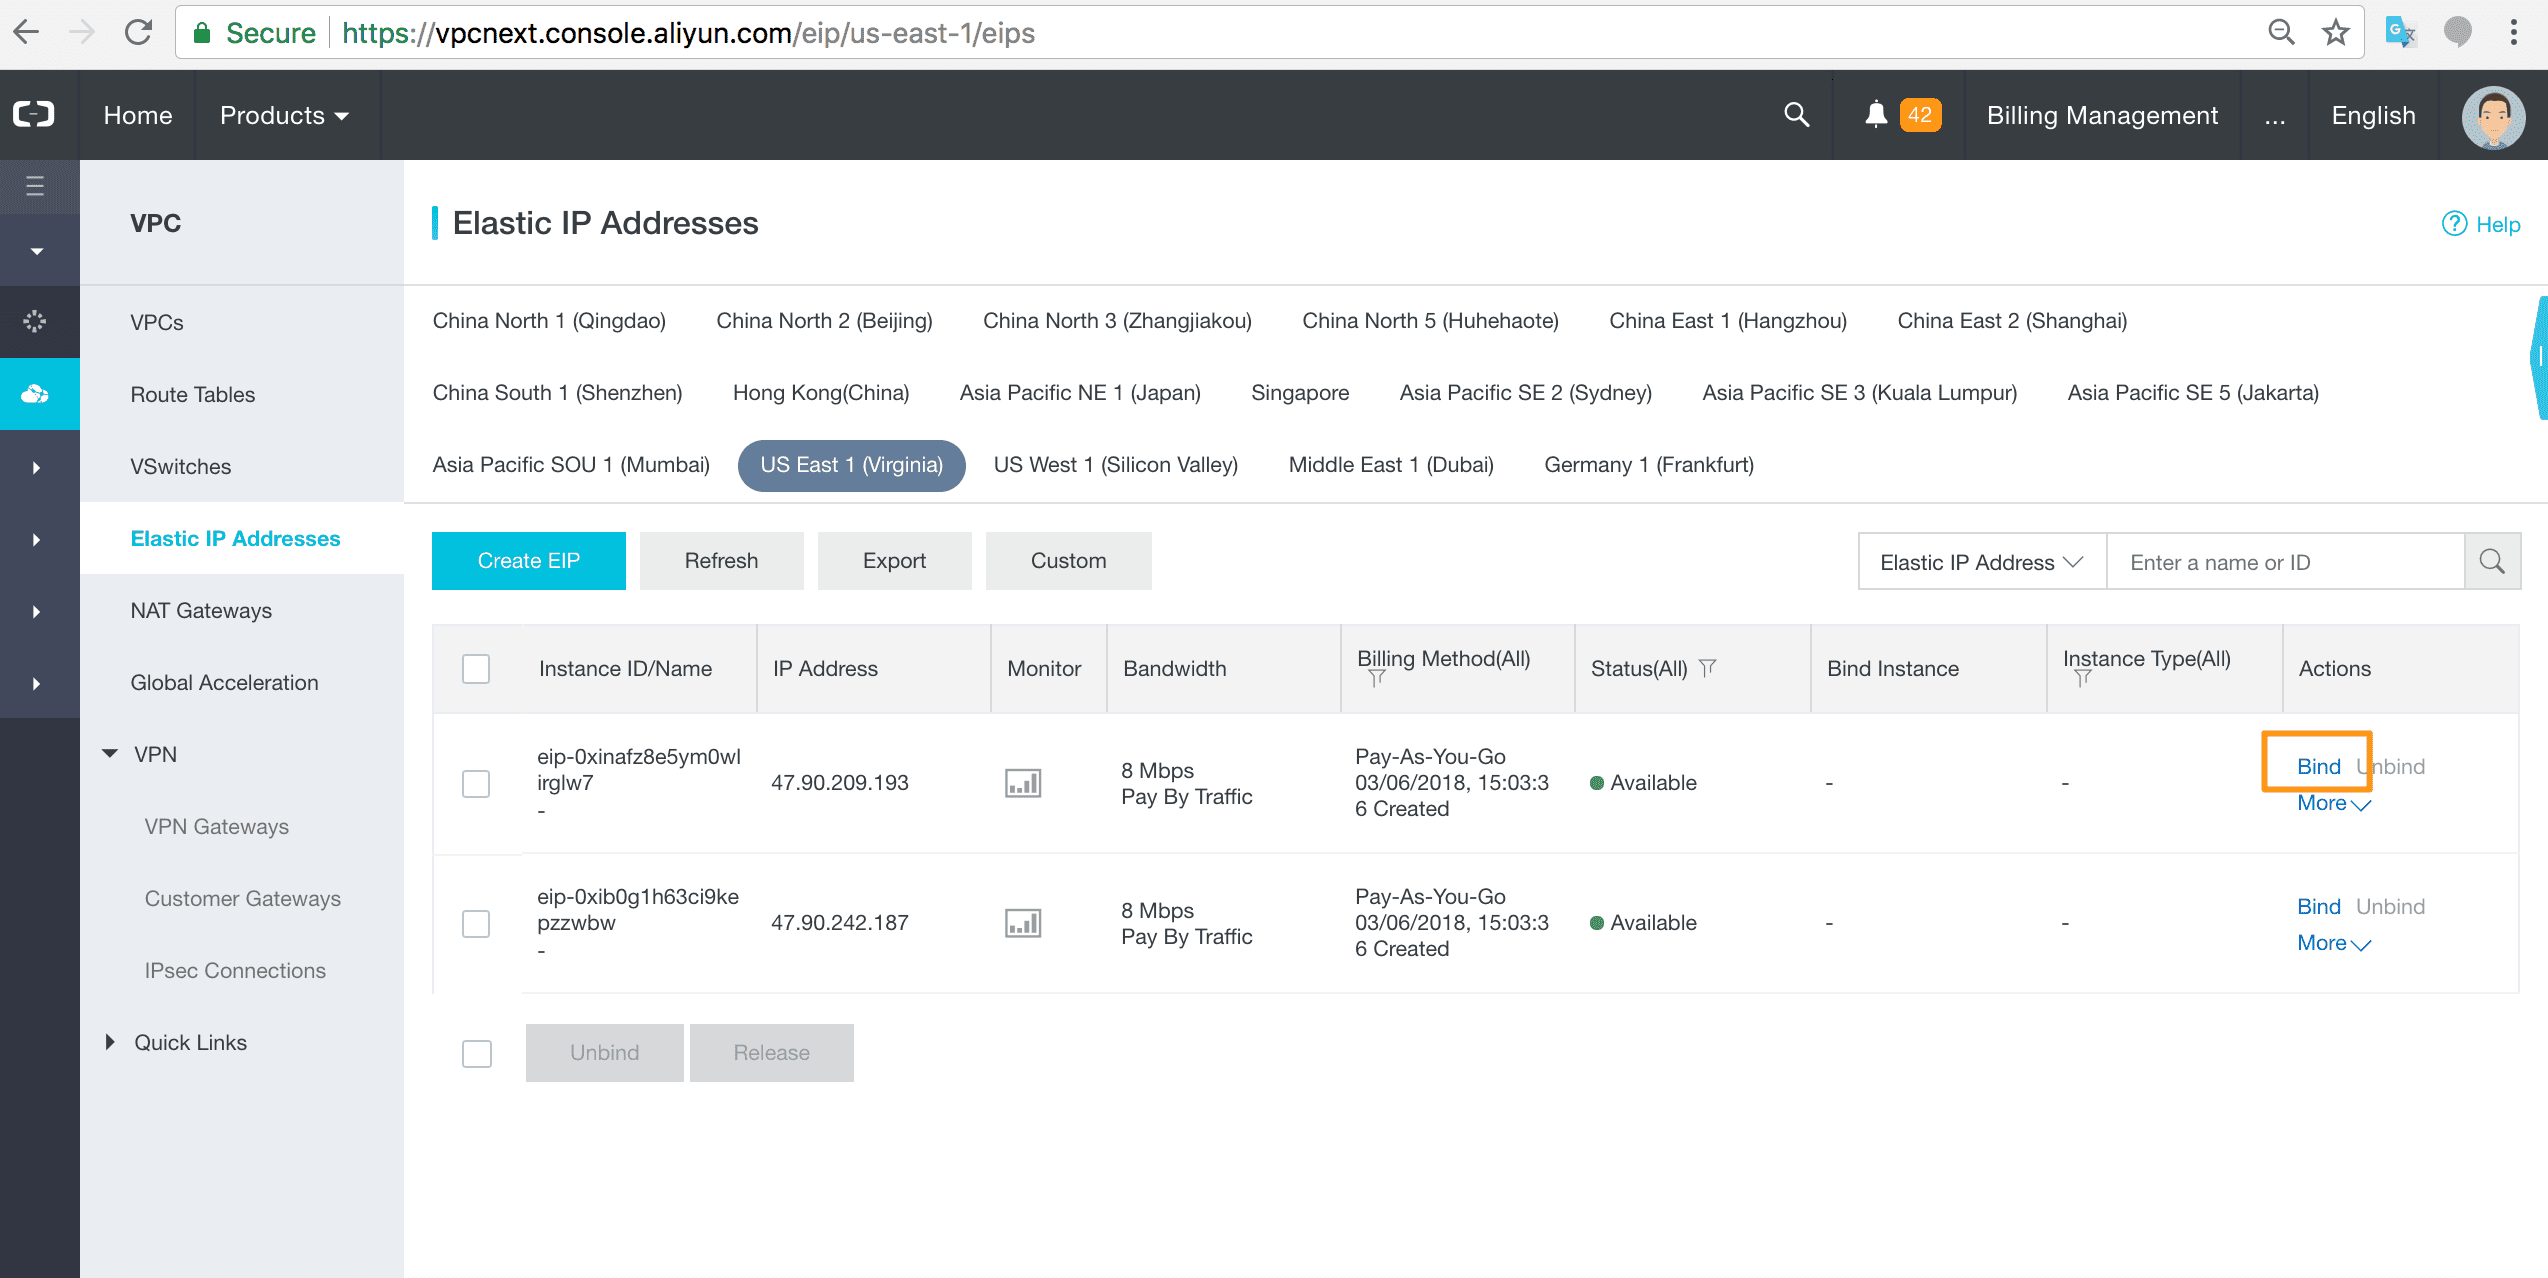Click the Help question mark icon
The width and height of the screenshot is (2548, 1278).
(x=2454, y=224)
